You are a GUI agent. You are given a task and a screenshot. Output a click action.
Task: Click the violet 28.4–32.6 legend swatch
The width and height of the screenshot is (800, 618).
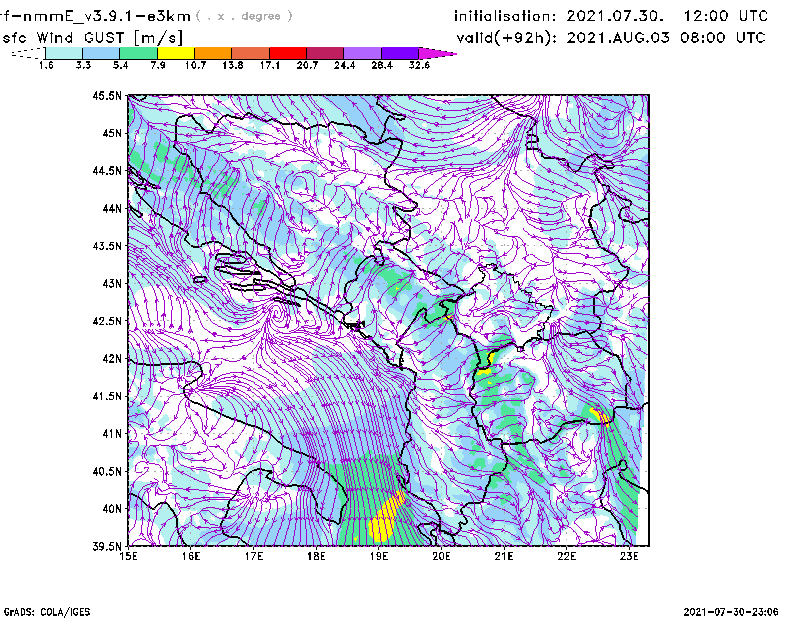coord(400,53)
